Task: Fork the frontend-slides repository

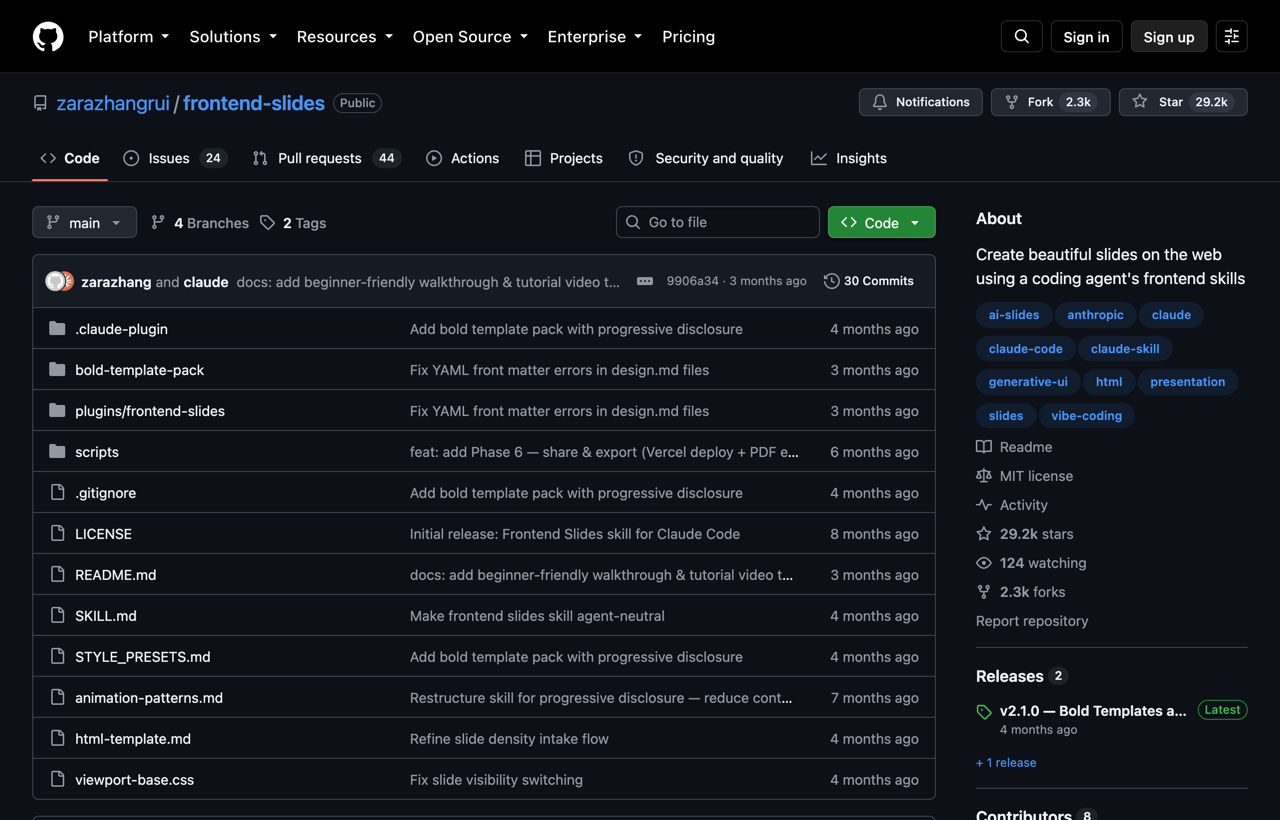Action: pos(1050,102)
